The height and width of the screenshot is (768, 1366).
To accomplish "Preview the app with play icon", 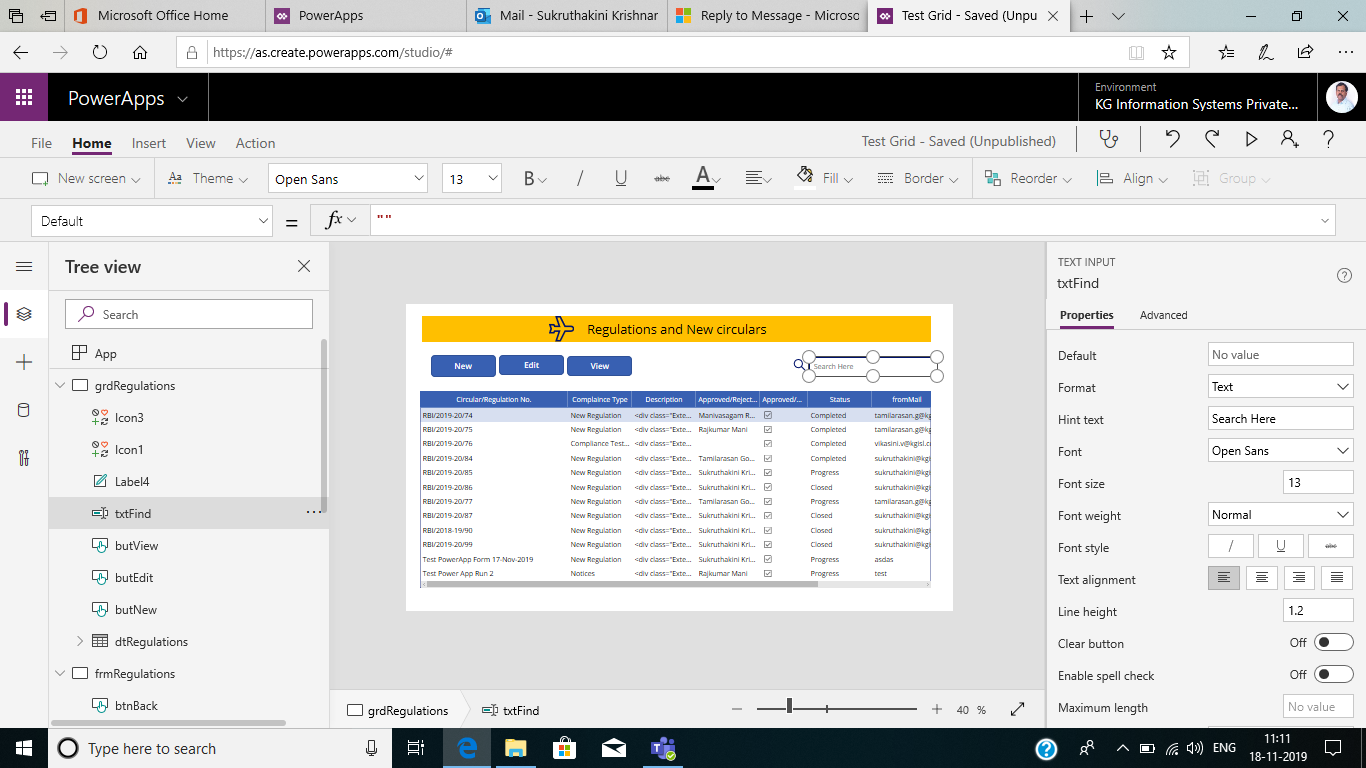I will click(1251, 140).
